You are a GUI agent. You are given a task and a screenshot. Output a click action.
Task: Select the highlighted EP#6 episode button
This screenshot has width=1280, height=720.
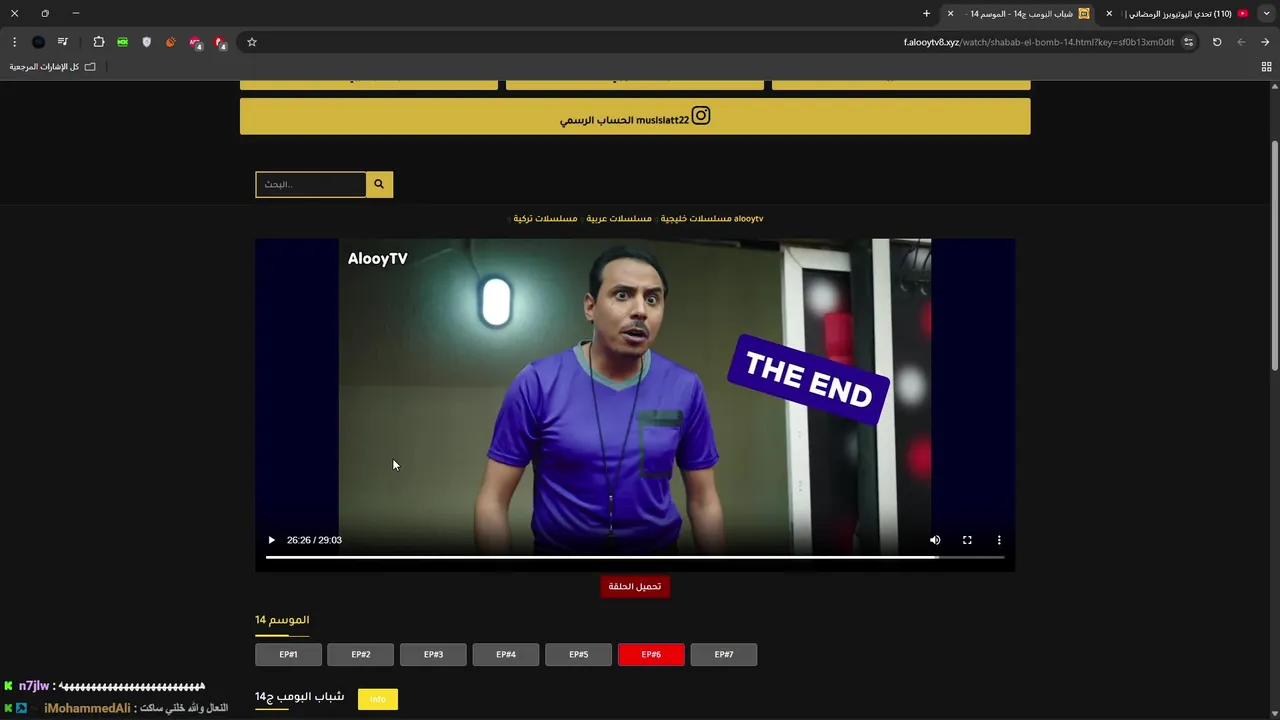click(x=651, y=655)
